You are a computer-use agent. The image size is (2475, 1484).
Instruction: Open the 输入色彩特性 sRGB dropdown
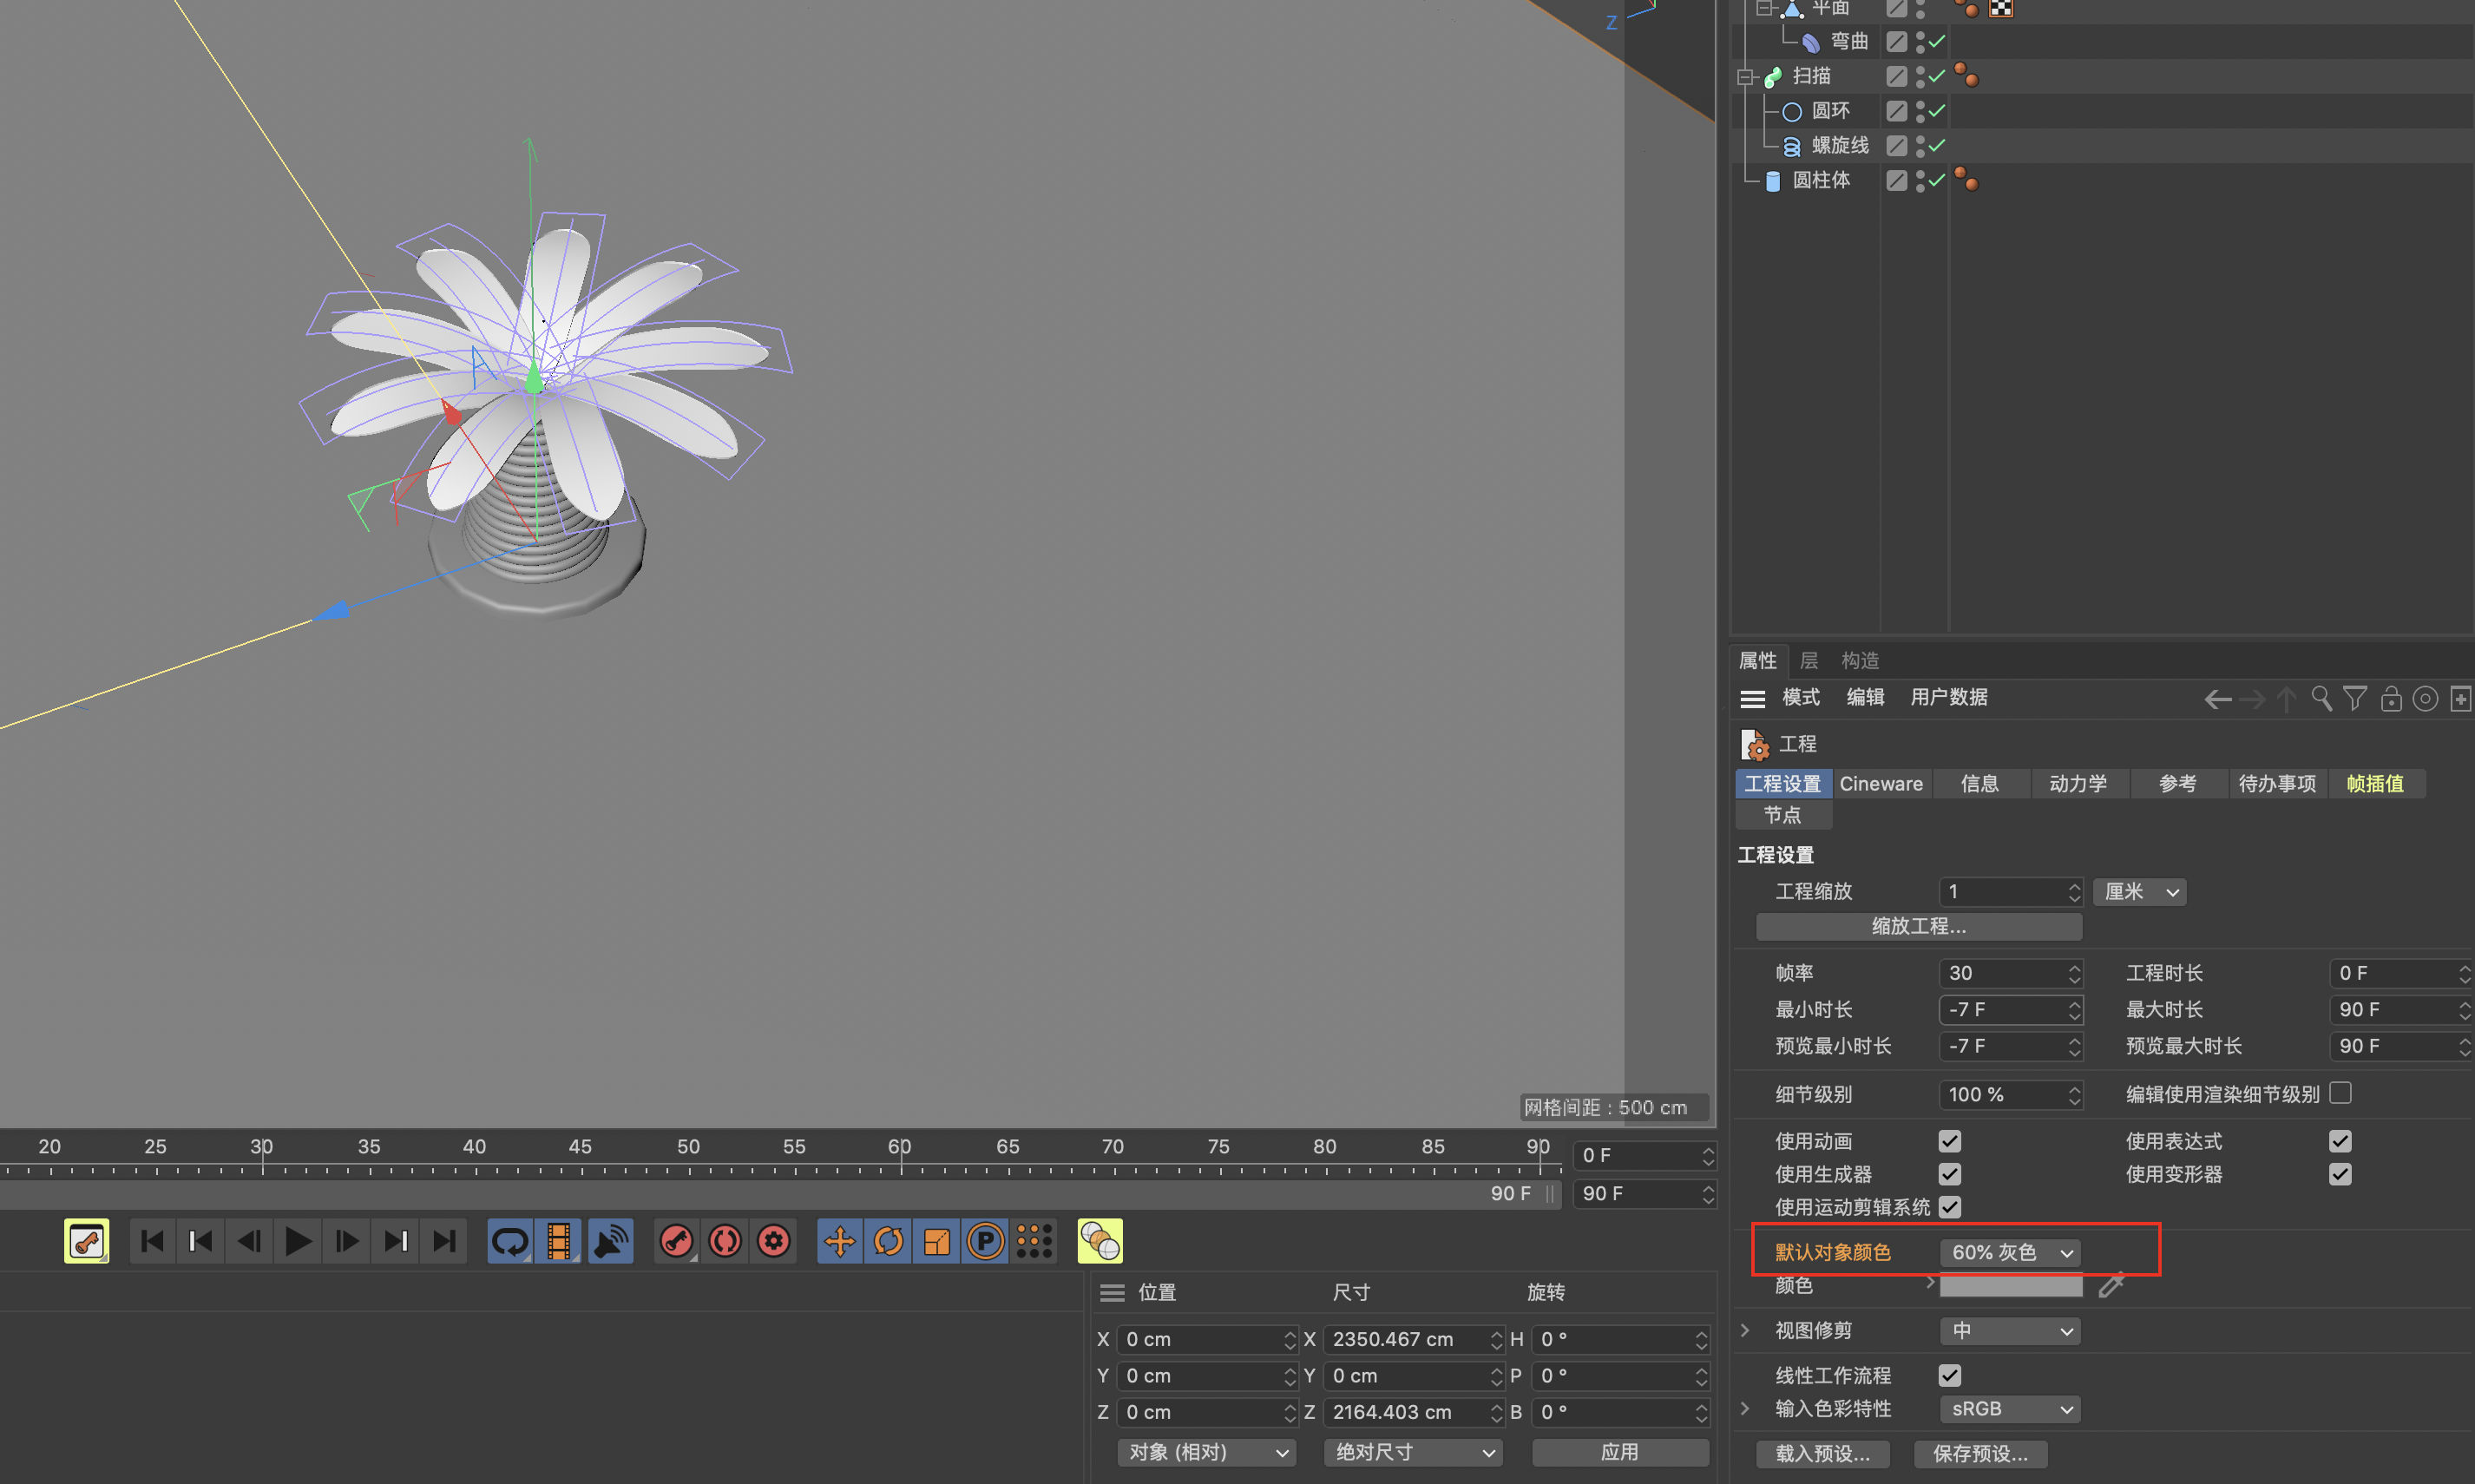2010,1408
